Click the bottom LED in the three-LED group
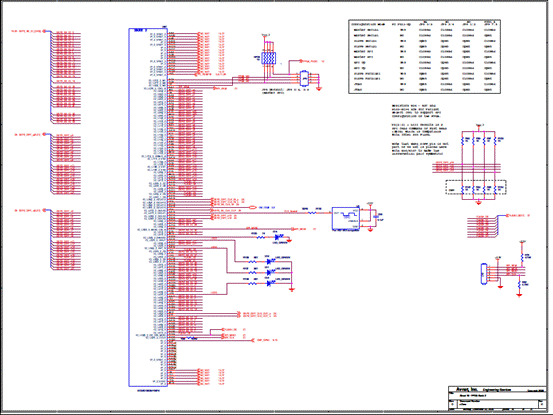The height and width of the screenshot is (415, 553). (x=270, y=283)
